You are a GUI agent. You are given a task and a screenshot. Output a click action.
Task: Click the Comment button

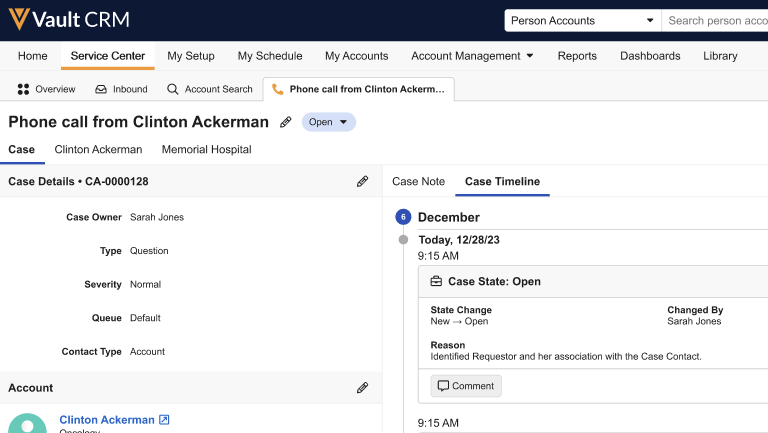[x=466, y=386]
